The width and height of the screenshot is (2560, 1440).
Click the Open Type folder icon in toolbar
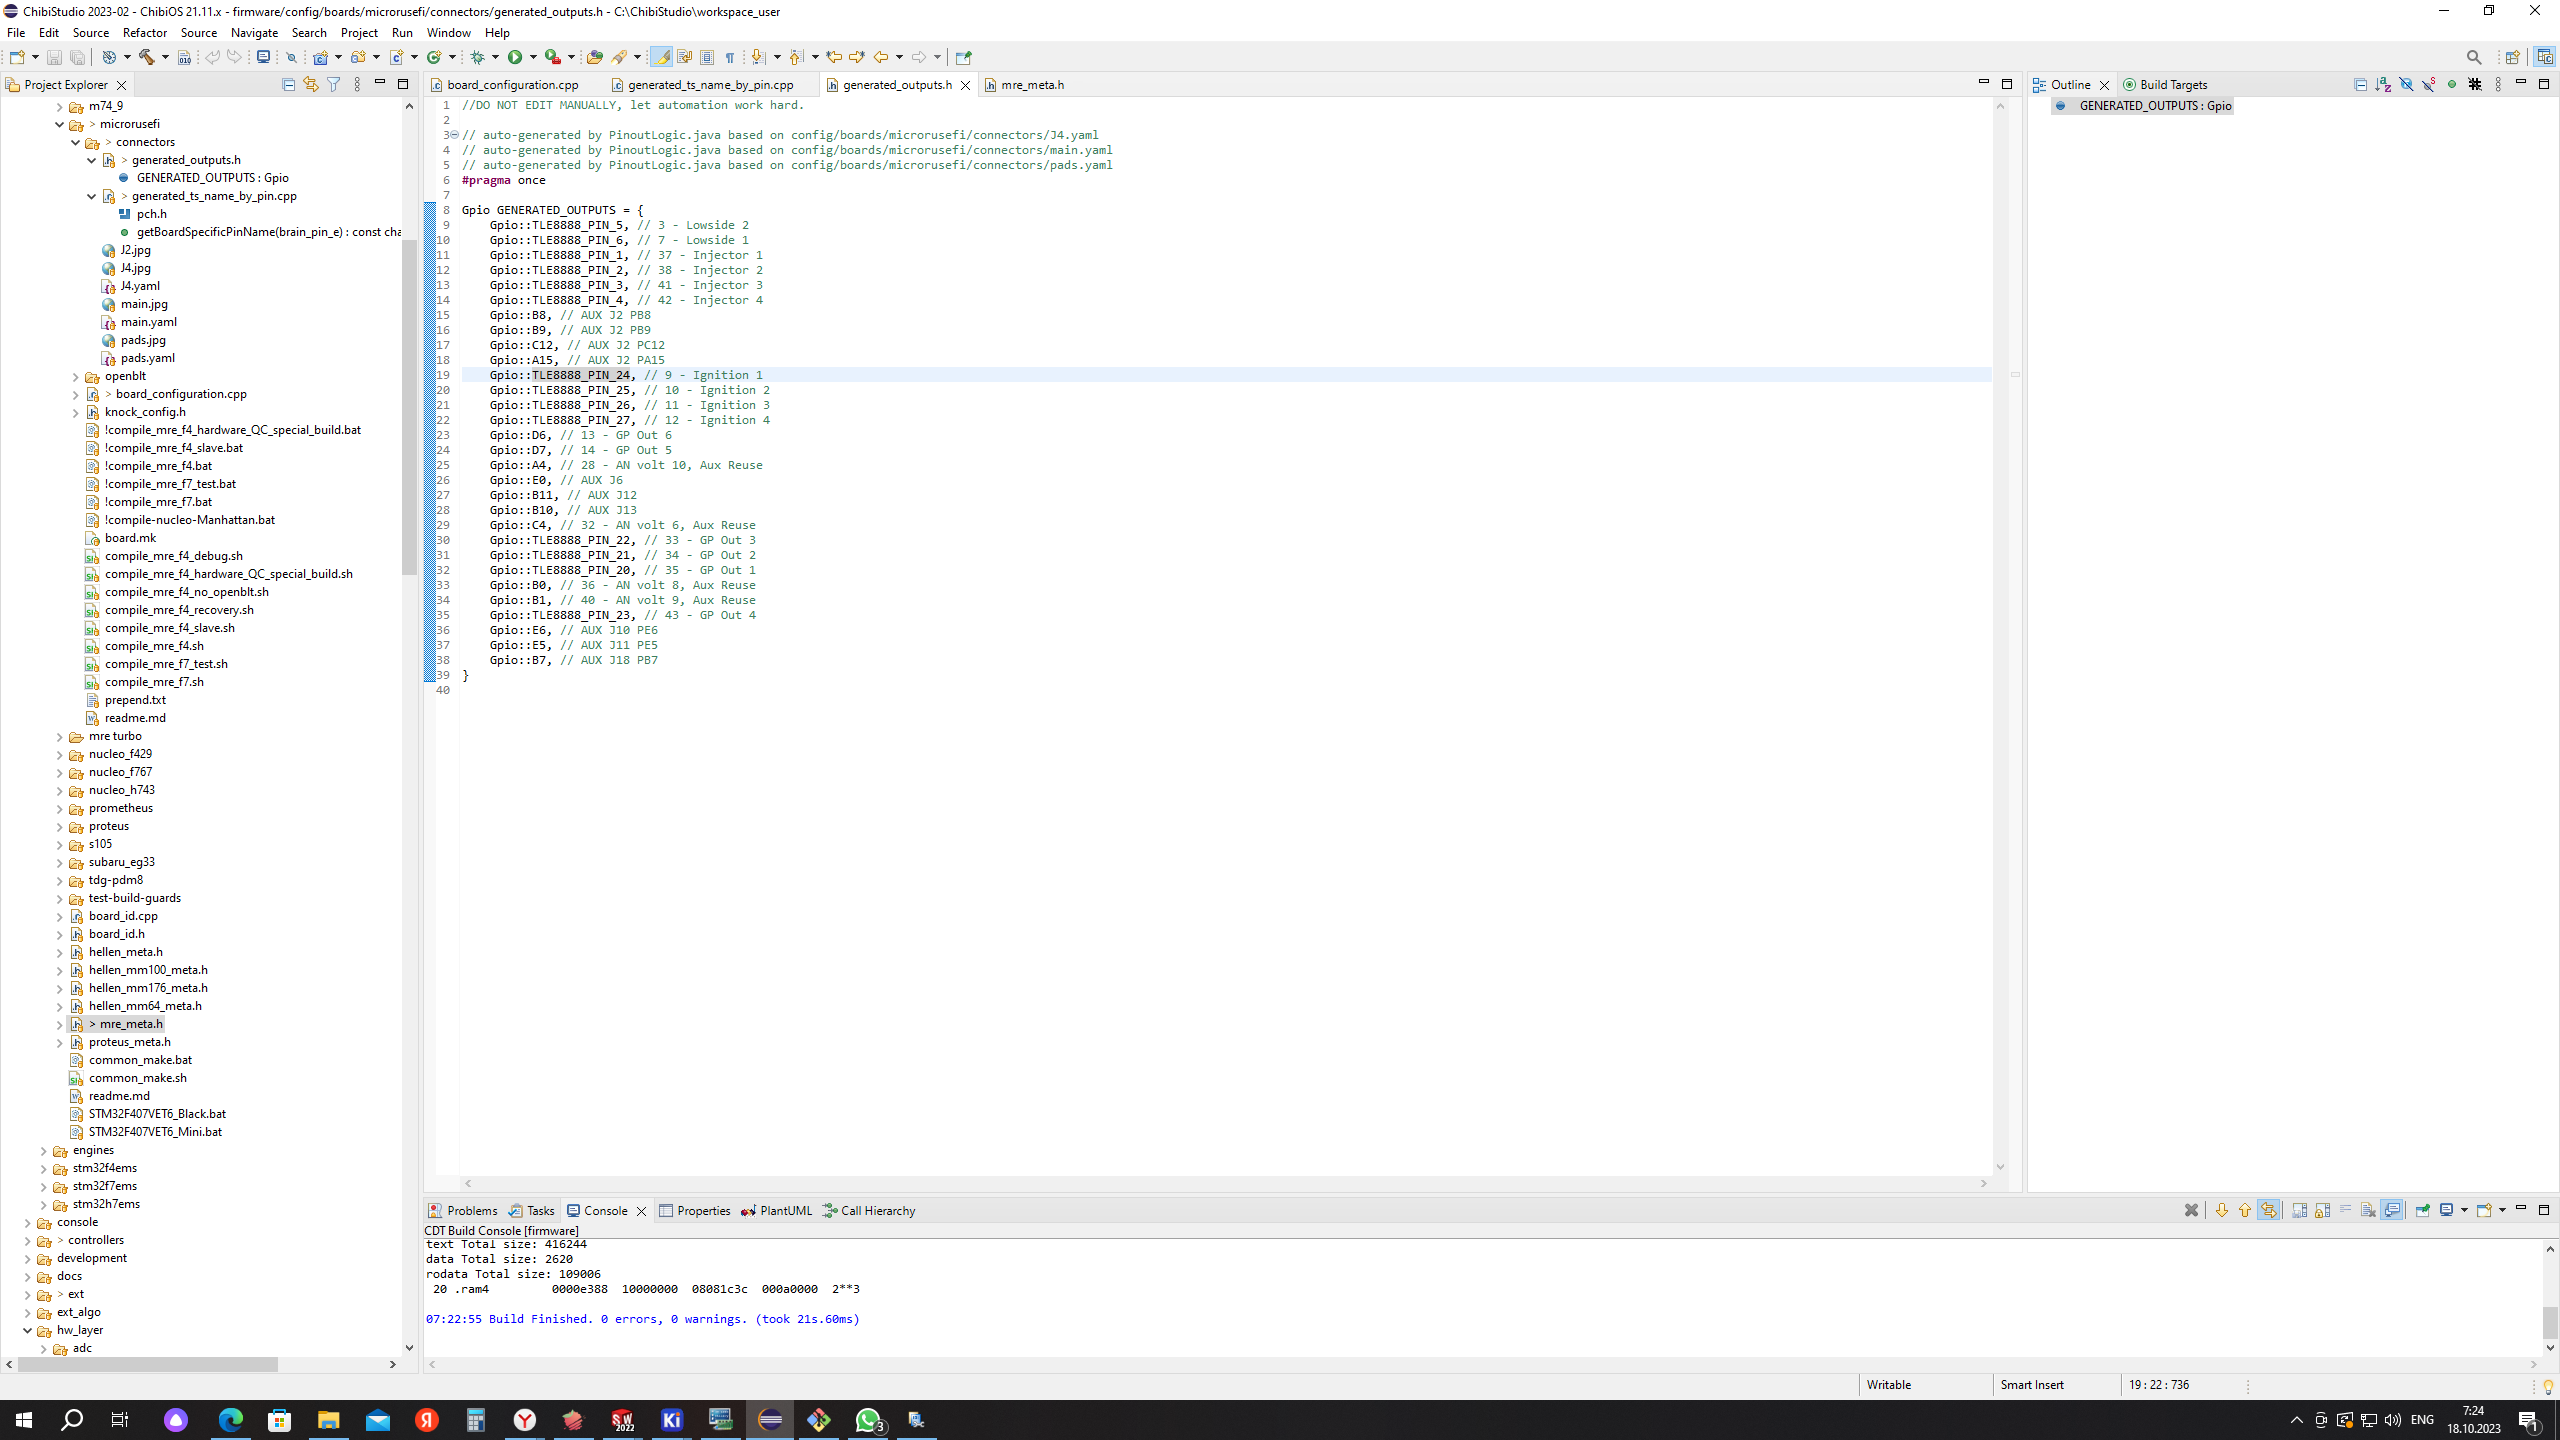(x=595, y=57)
